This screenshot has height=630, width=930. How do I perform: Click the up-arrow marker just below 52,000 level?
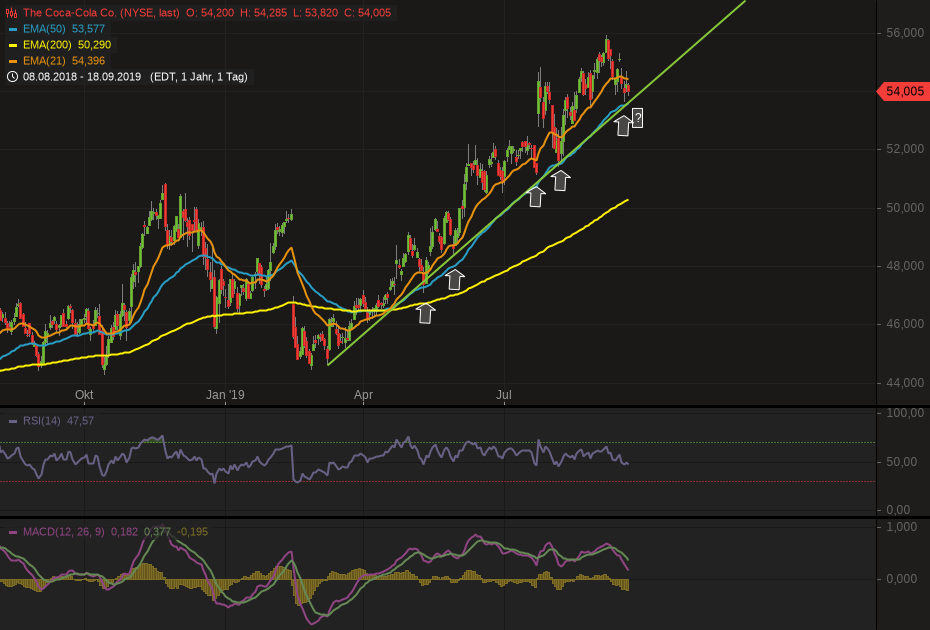[x=561, y=180]
